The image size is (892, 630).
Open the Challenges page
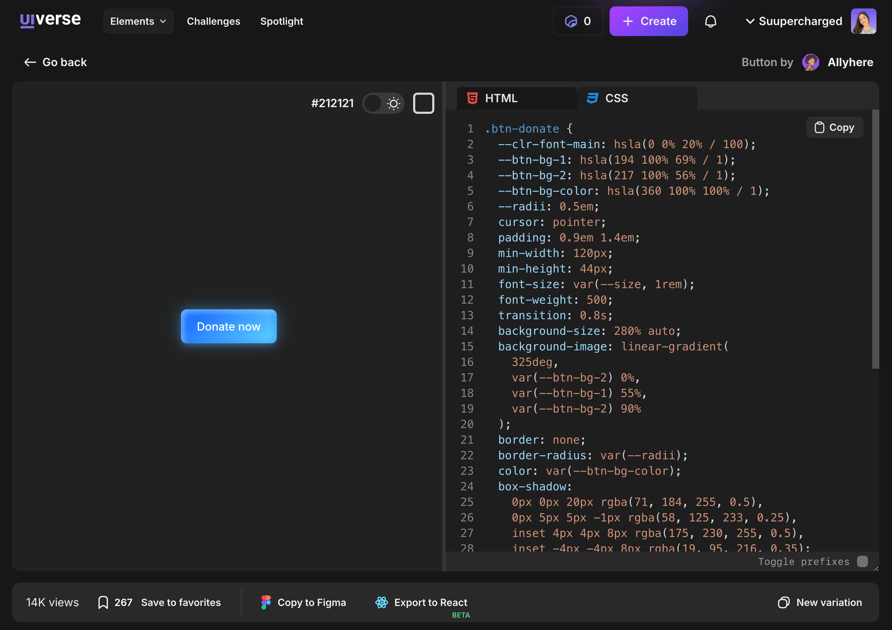click(213, 21)
